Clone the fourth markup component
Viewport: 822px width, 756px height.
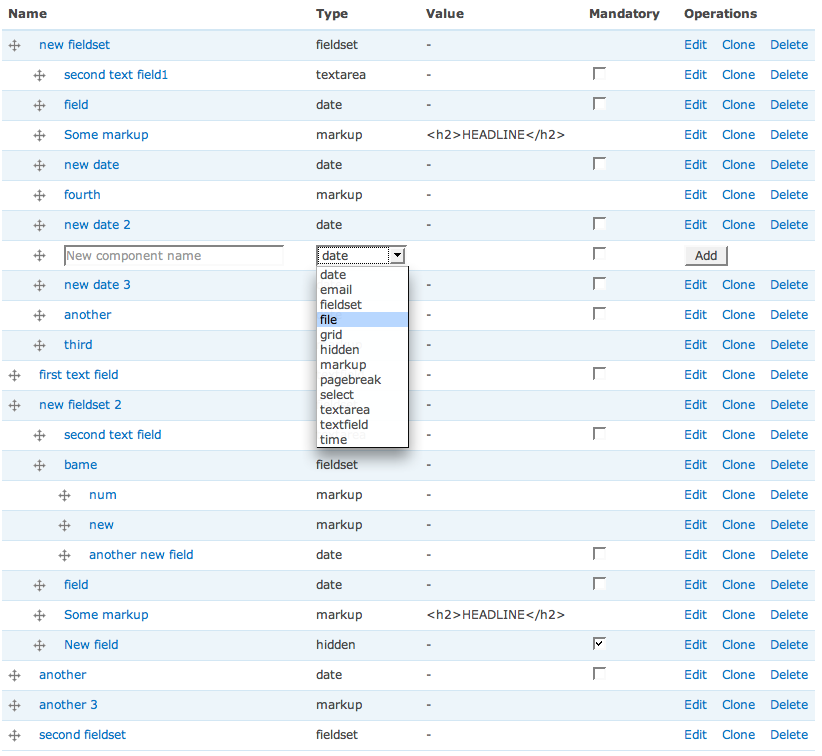tap(738, 195)
